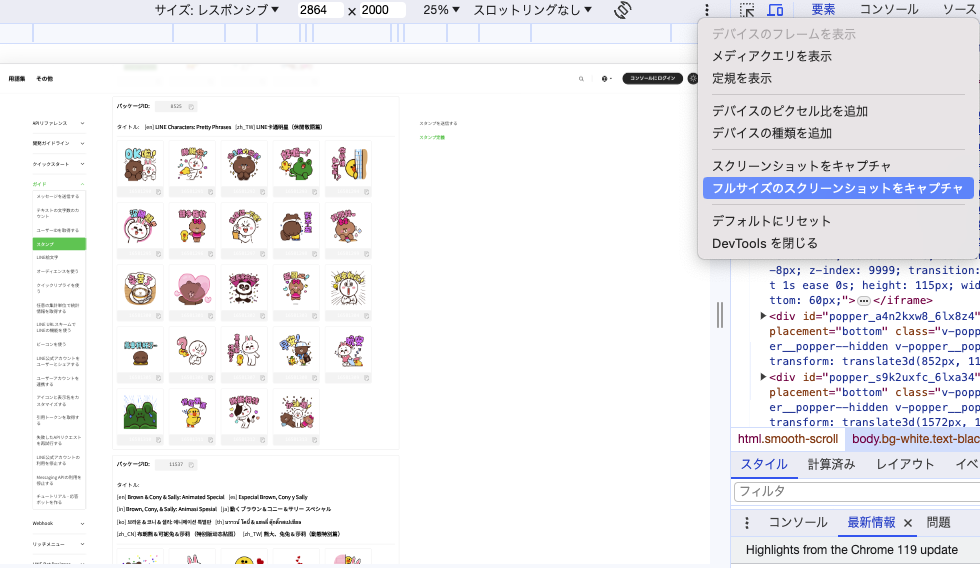Copy package ID 8525 using copy icon
Screen dimensions: 980x568
(191, 107)
